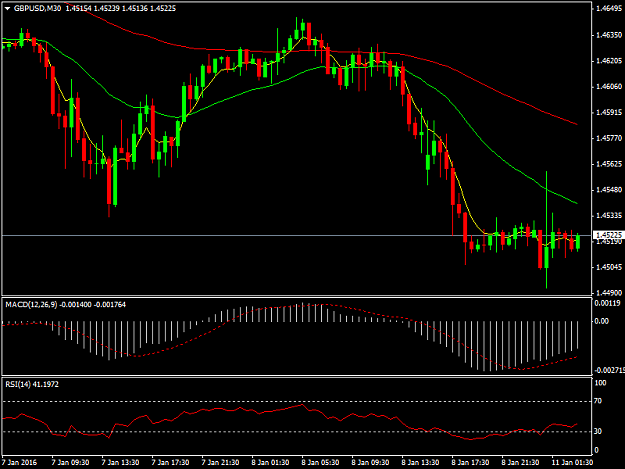Click time axis label 7 Jan 13:30

(x=120, y=463)
